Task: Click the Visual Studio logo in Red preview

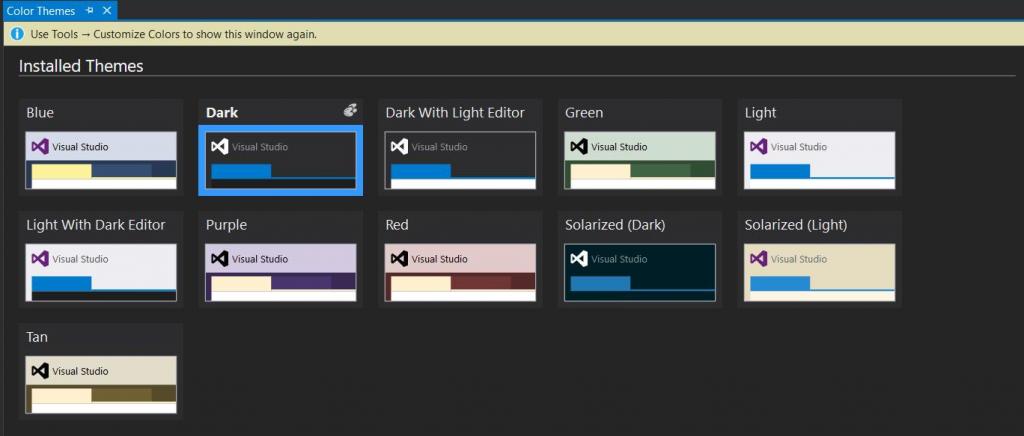Action: tap(399, 259)
